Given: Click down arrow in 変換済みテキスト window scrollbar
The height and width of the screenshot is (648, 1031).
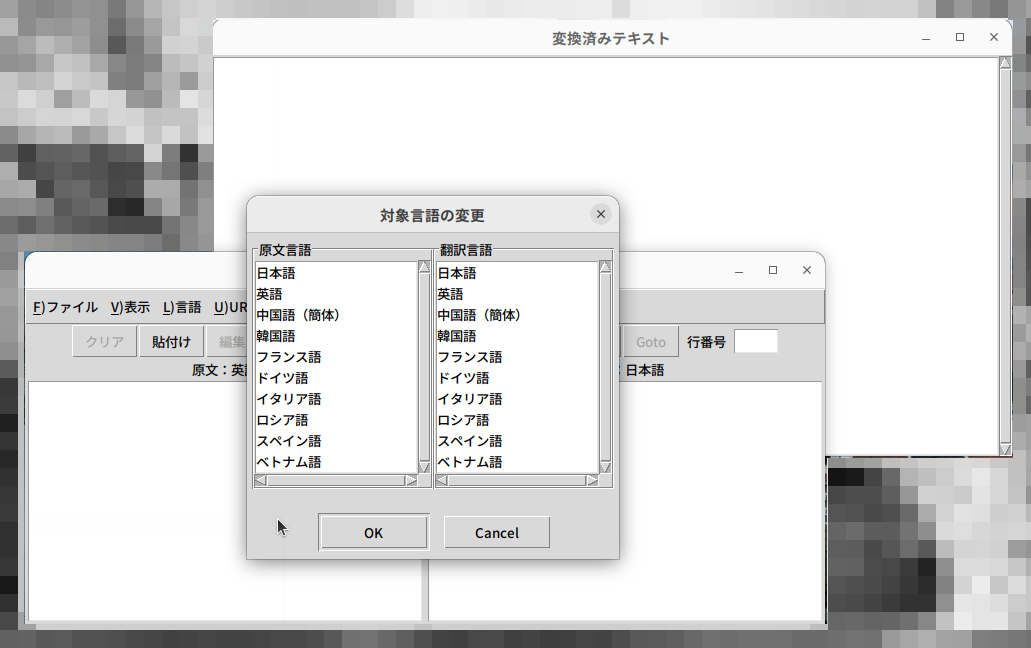Looking at the screenshot, I should point(1005,449).
